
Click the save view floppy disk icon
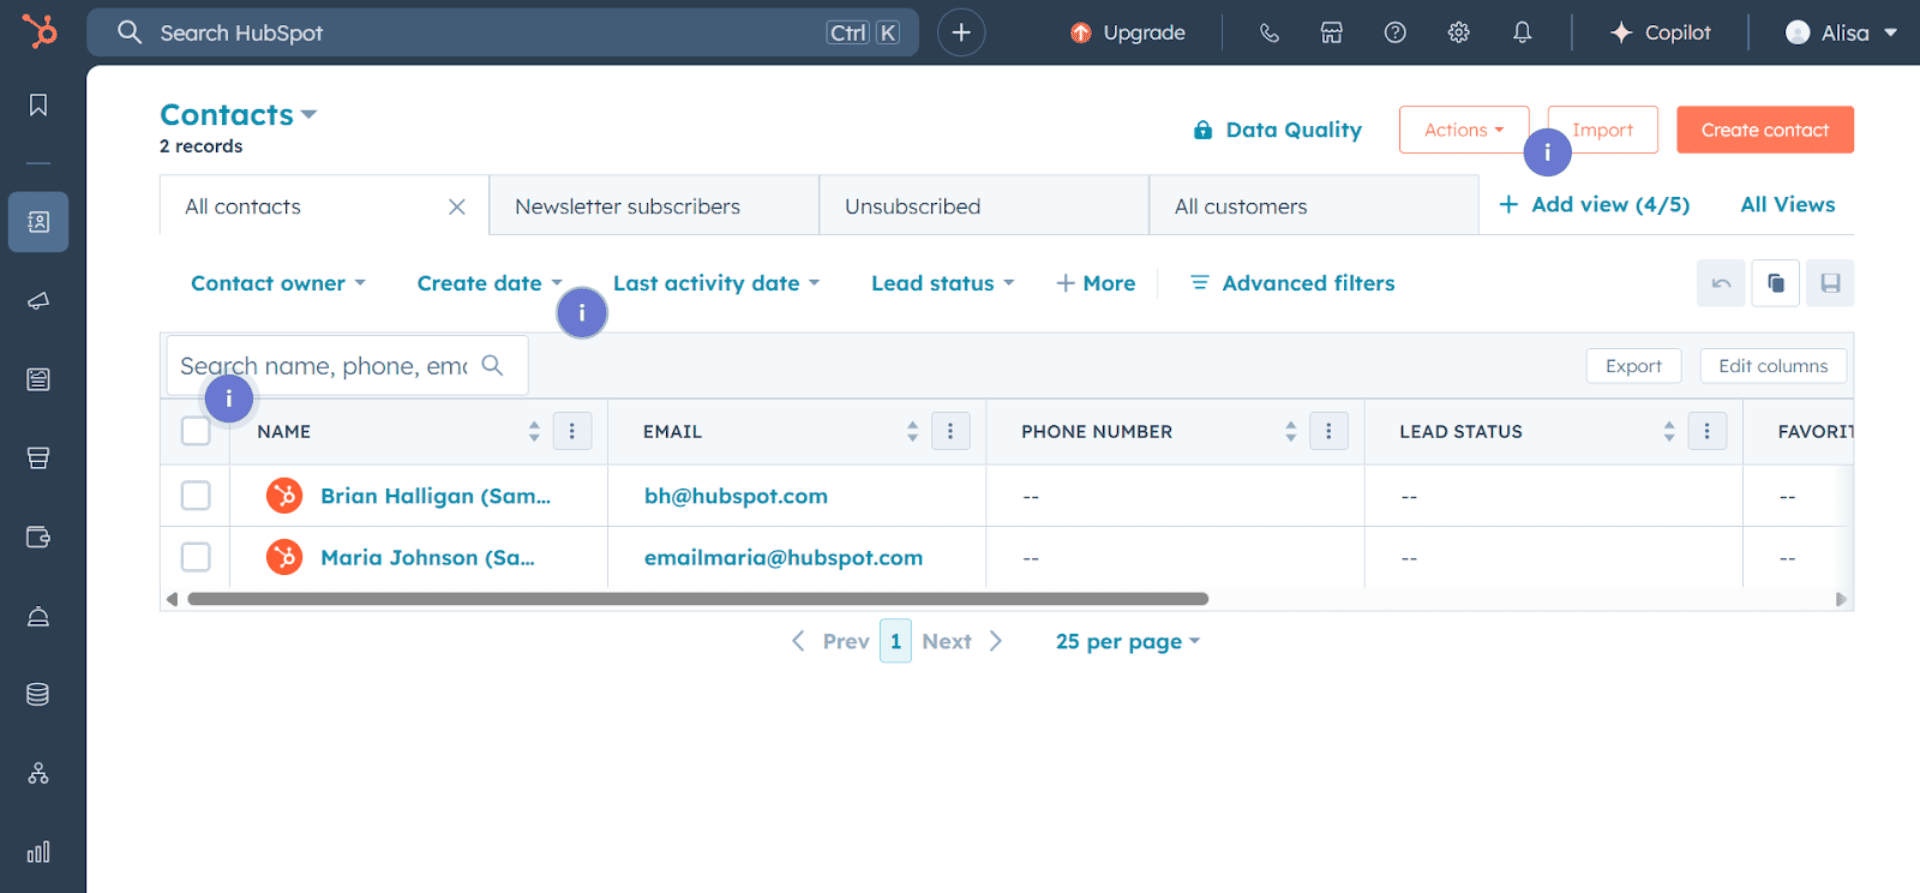coord(1830,283)
